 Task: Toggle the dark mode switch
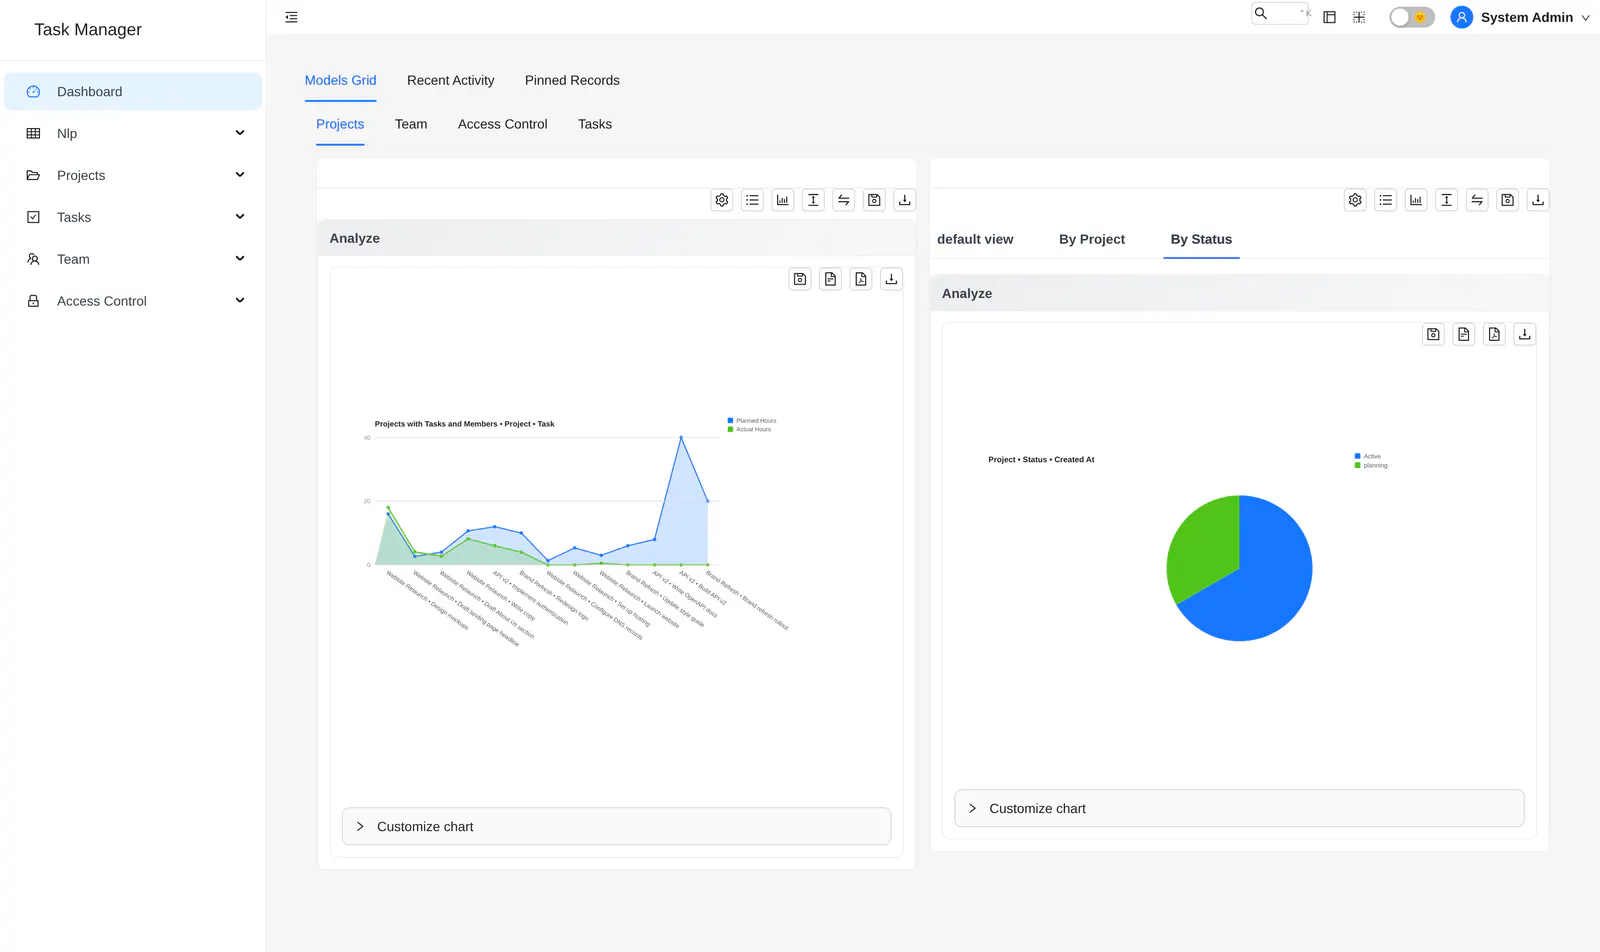point(1412,17)
